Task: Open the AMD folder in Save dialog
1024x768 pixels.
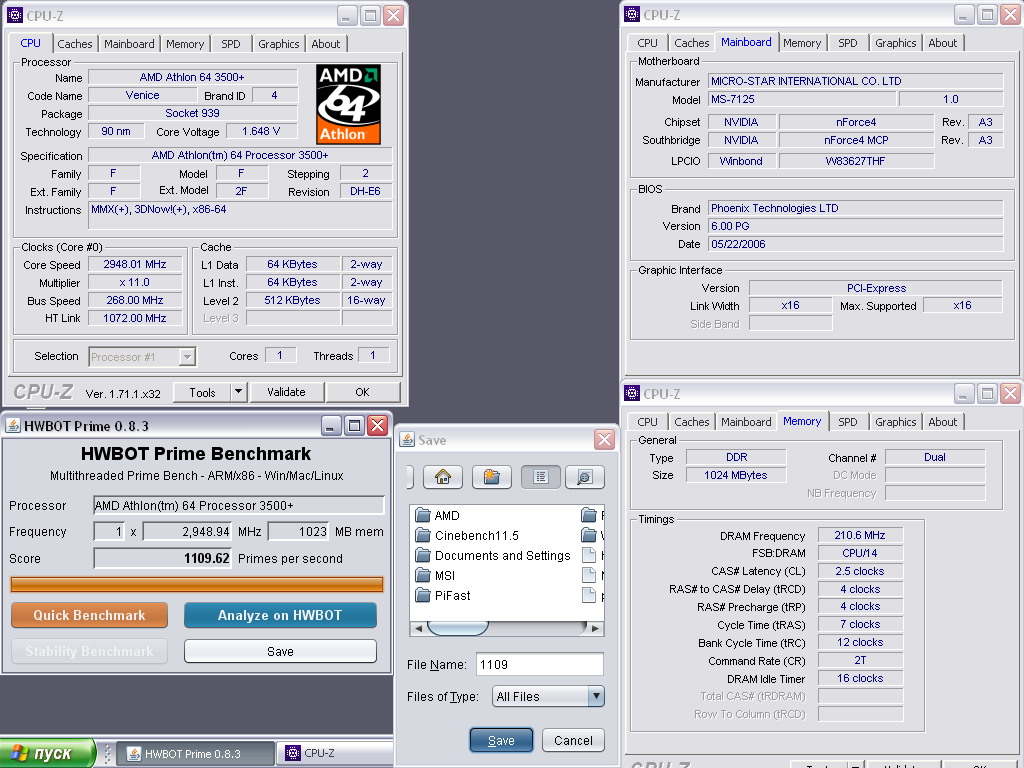Action: [438, 515]
